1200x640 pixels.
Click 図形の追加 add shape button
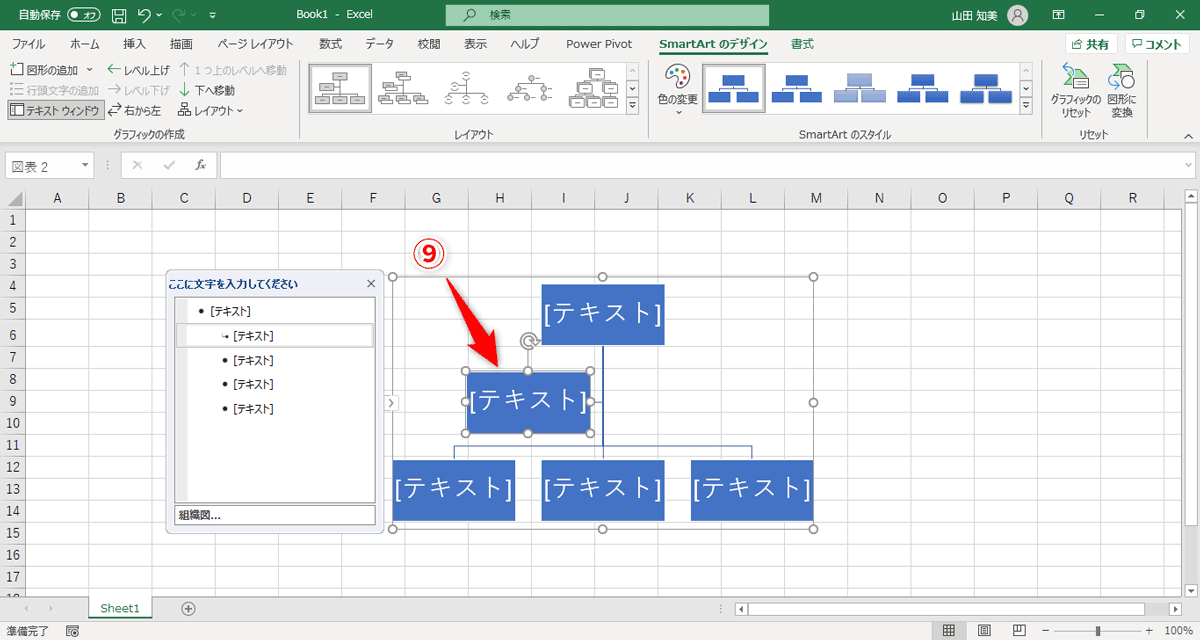pos(44,70)
